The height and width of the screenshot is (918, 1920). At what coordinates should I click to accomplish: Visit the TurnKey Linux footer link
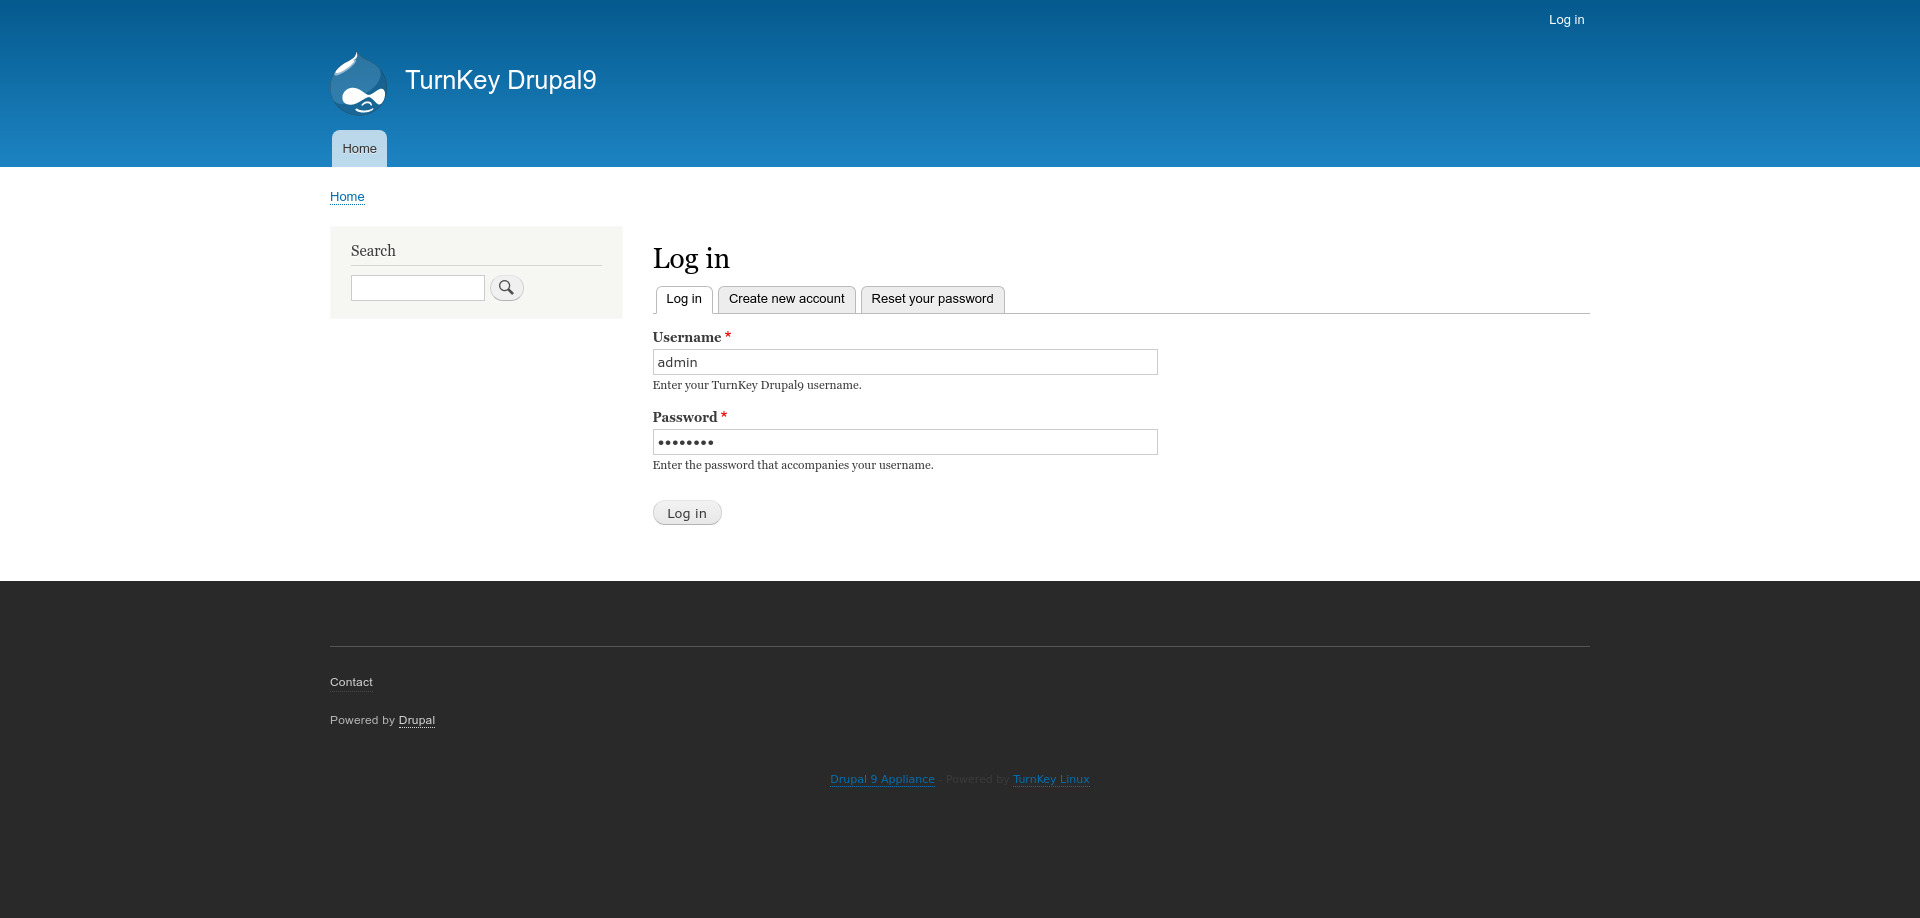coord(1051,779)
